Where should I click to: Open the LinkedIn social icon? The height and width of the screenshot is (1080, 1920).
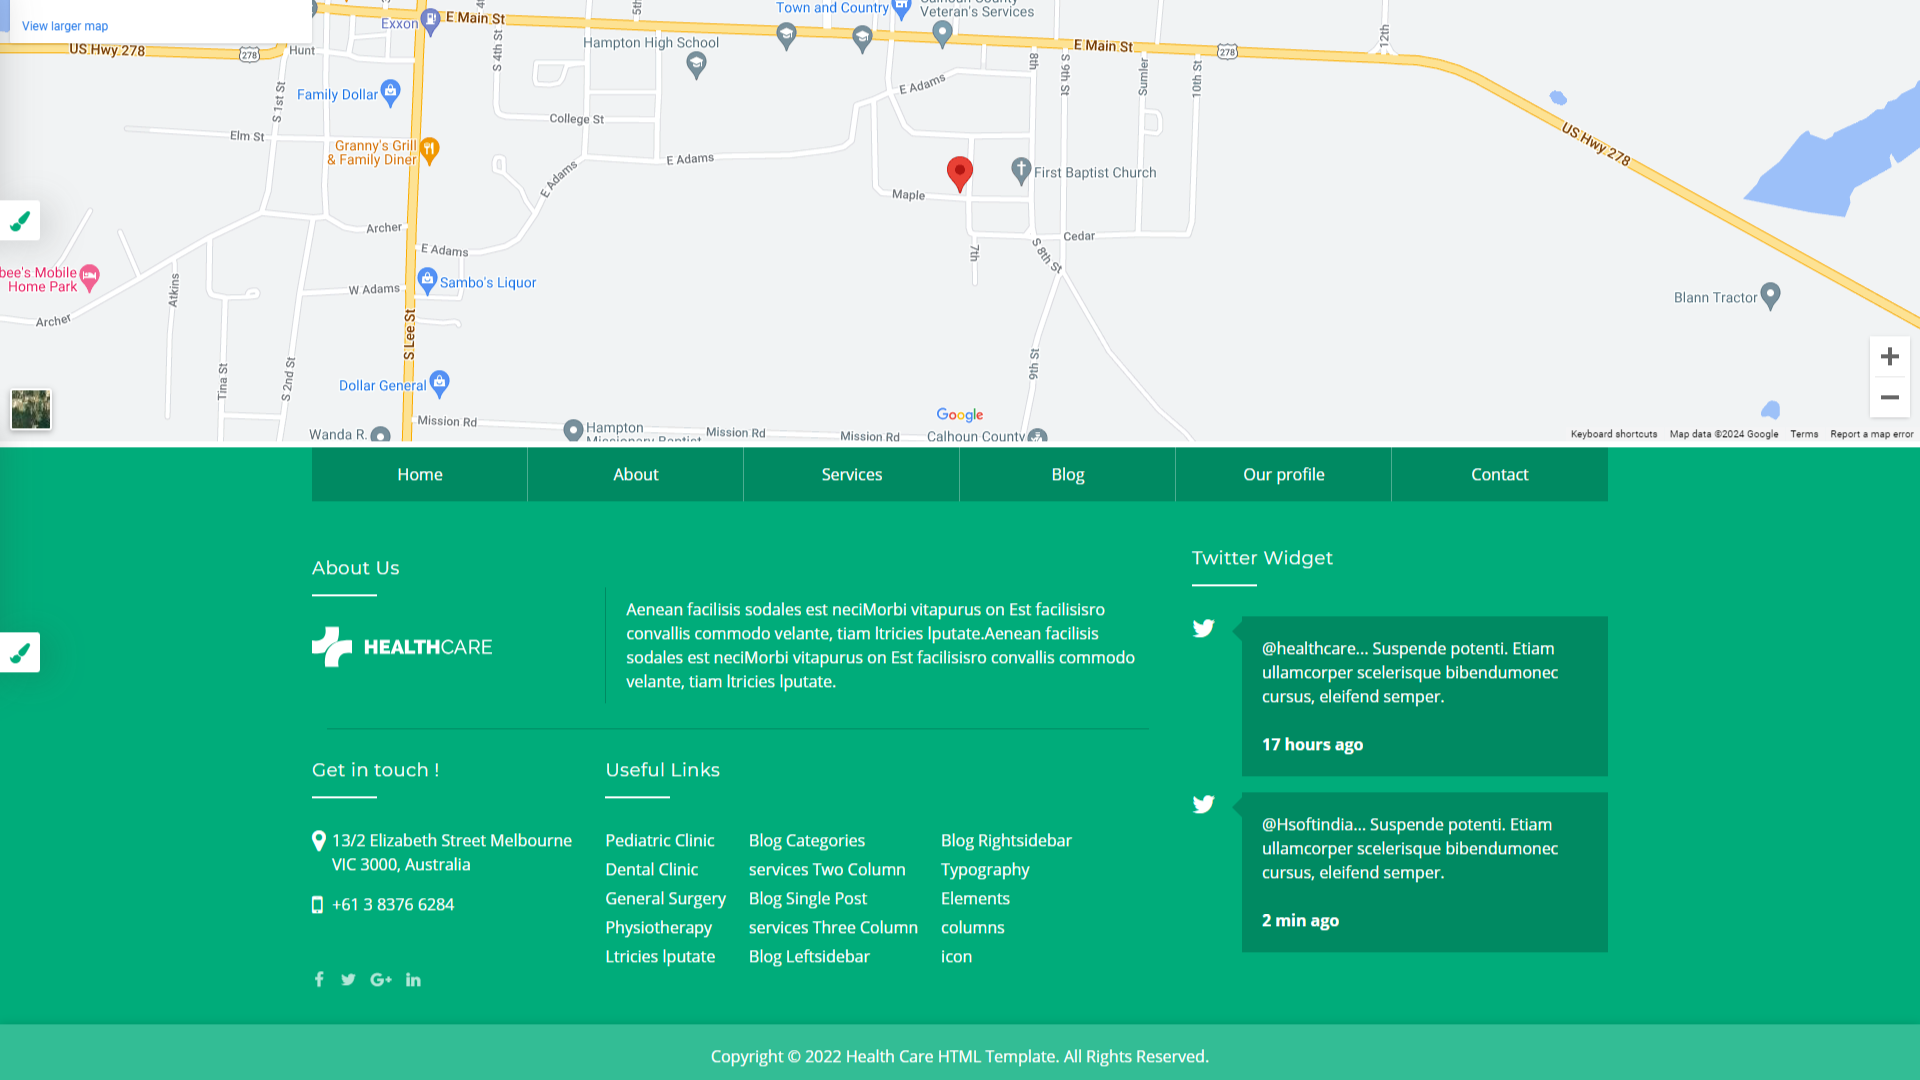(413, 980)
